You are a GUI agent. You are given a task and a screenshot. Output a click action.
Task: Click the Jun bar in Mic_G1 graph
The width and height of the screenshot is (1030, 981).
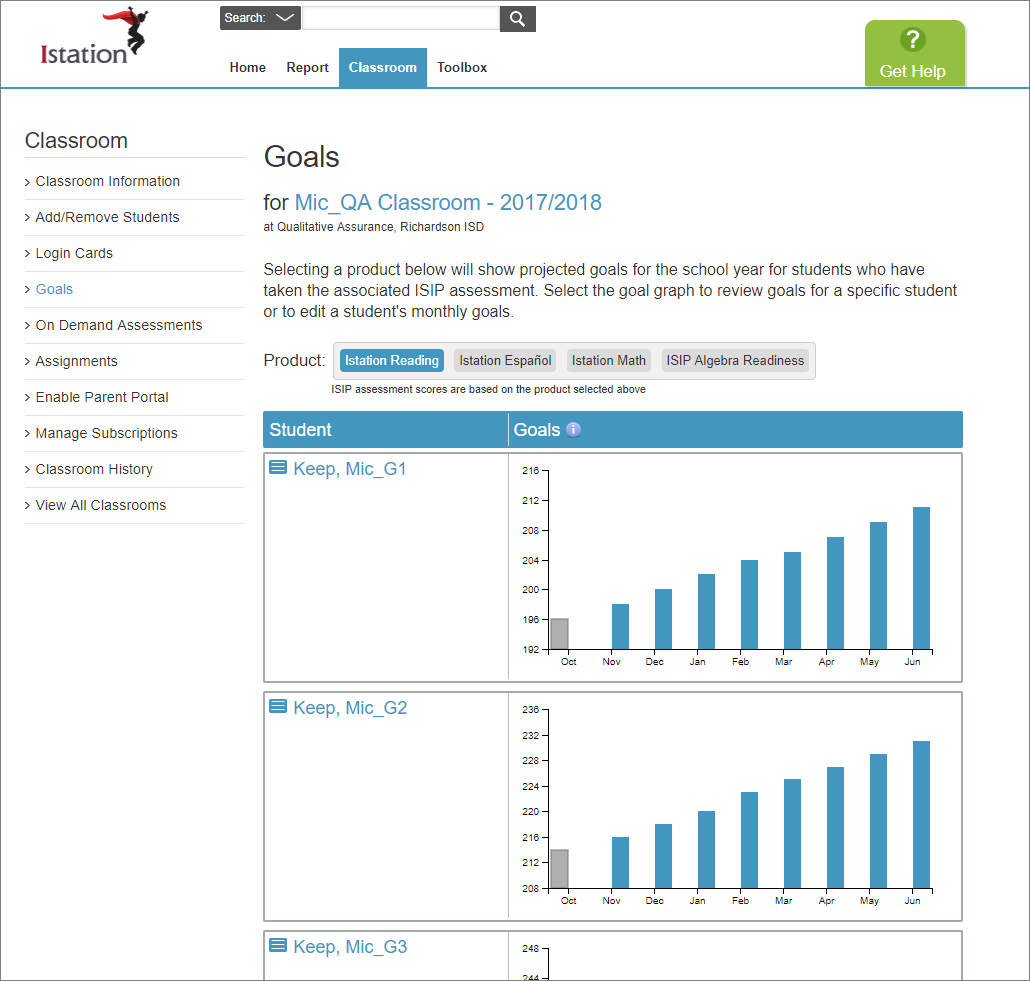[922, 578]
